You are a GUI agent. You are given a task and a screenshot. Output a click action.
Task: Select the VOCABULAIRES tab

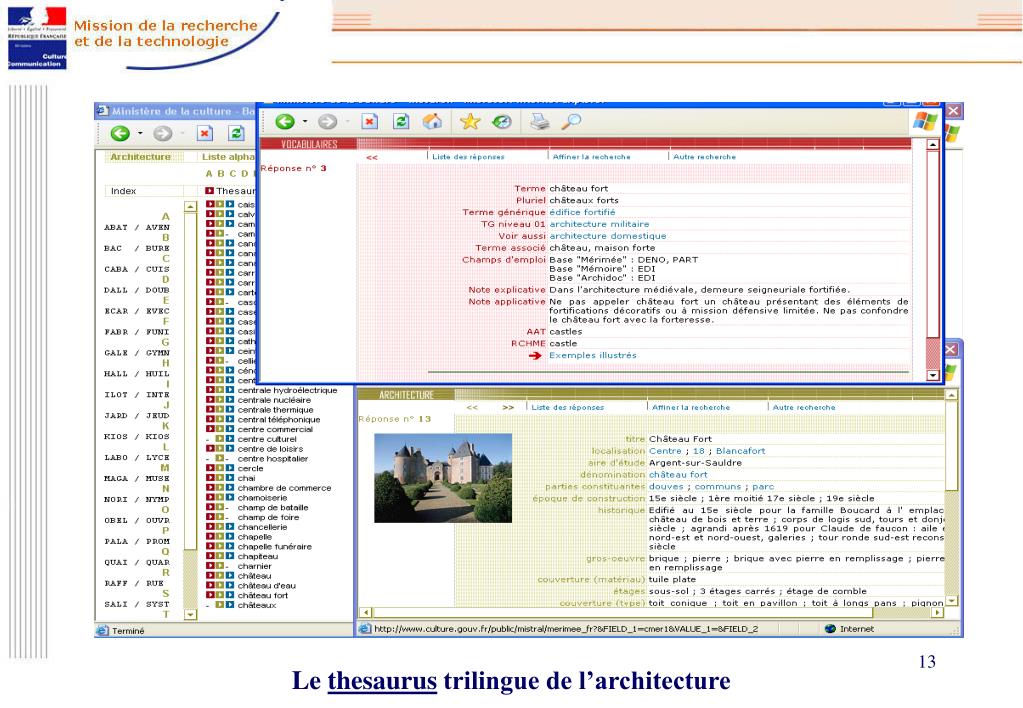point(309,144)
